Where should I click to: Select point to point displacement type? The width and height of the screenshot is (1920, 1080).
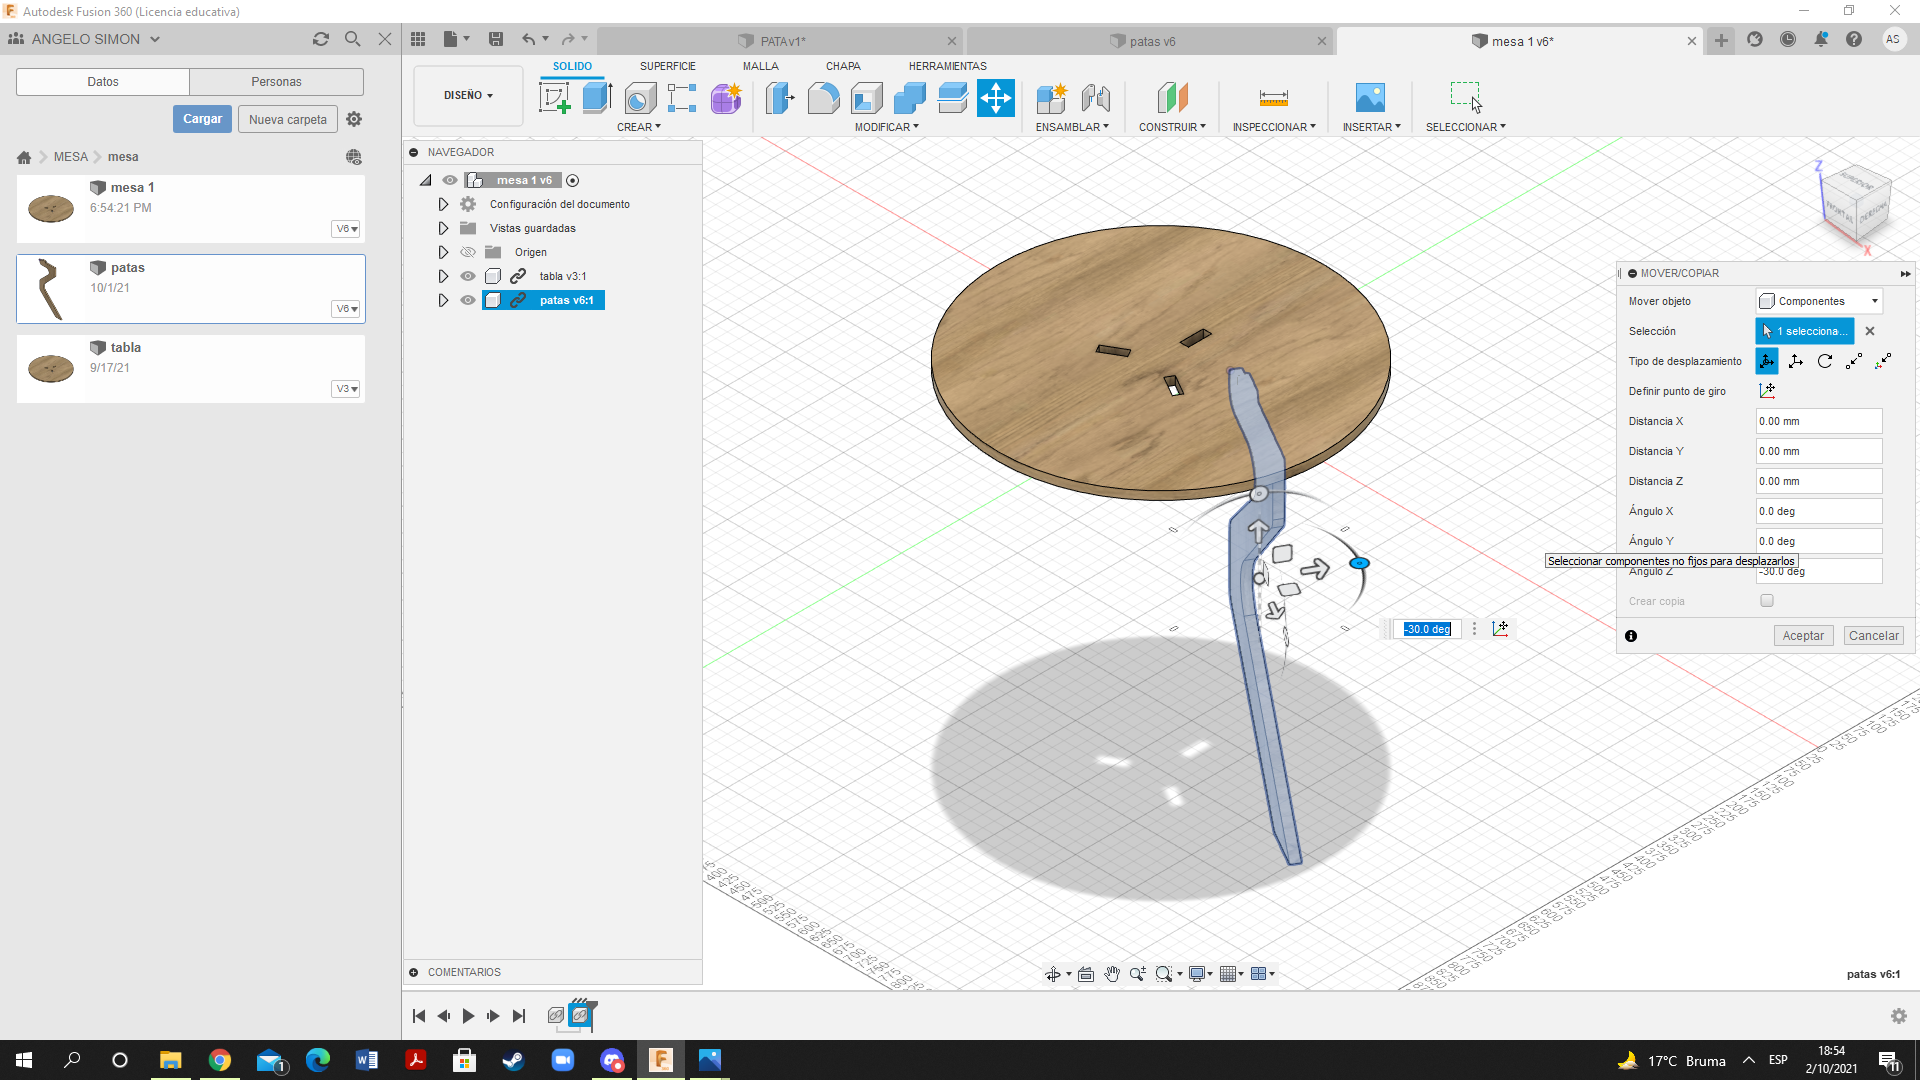click(x=1854, y=361)
